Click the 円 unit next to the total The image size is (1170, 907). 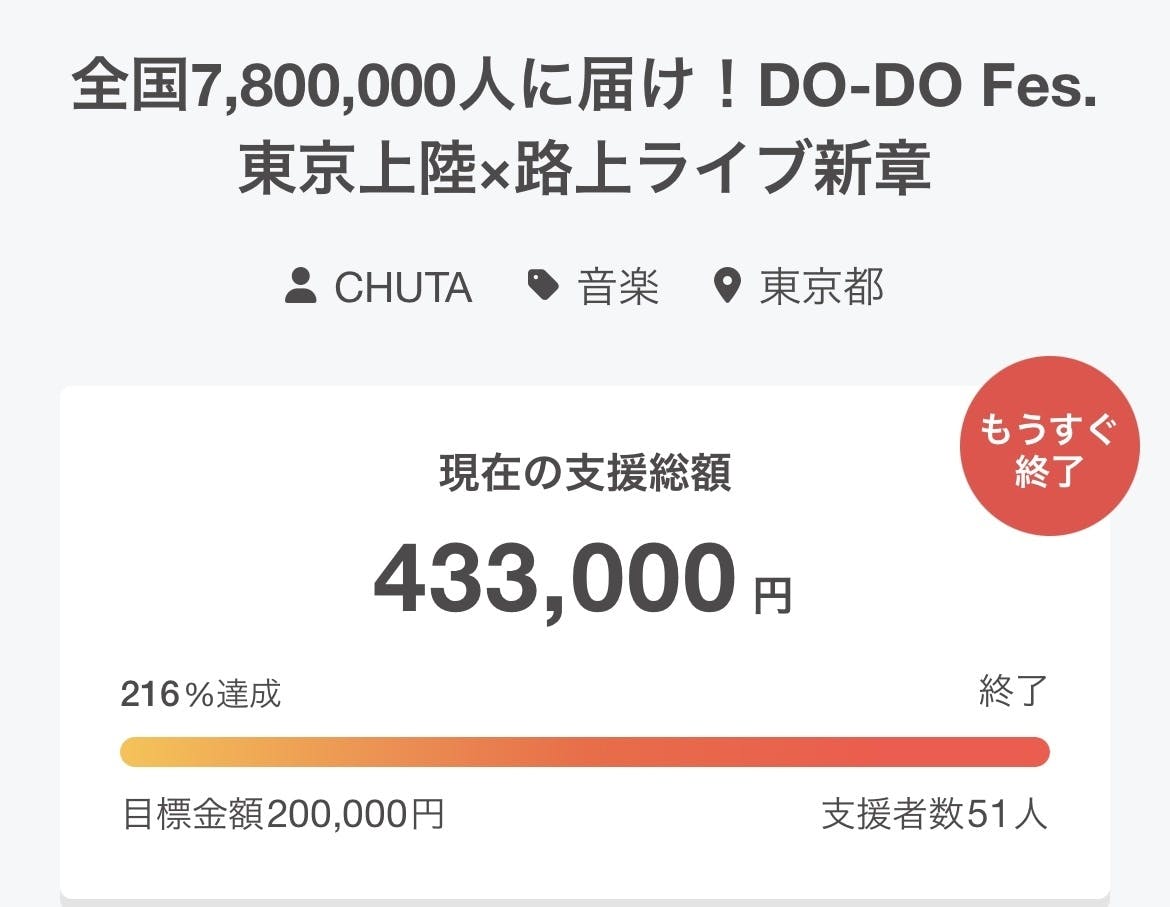click(772, 597)
